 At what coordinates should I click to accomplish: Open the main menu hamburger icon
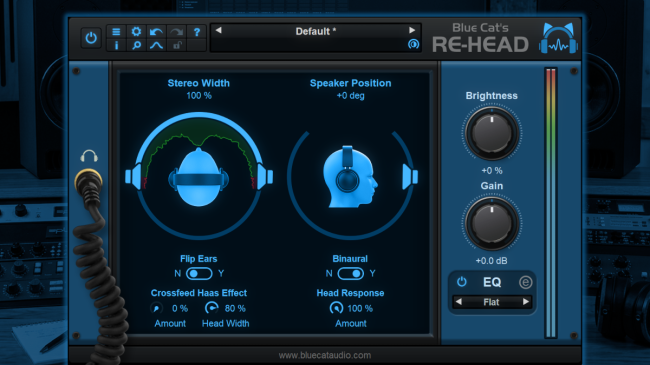[116, 32]
